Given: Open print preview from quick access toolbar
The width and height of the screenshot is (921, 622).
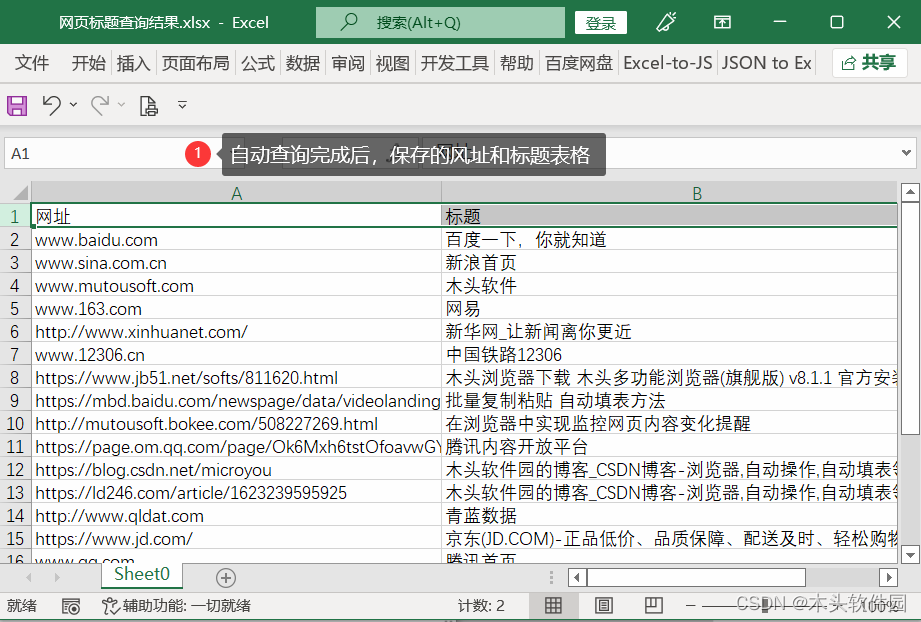Looking at the screenshot, I should click(149, 106).
